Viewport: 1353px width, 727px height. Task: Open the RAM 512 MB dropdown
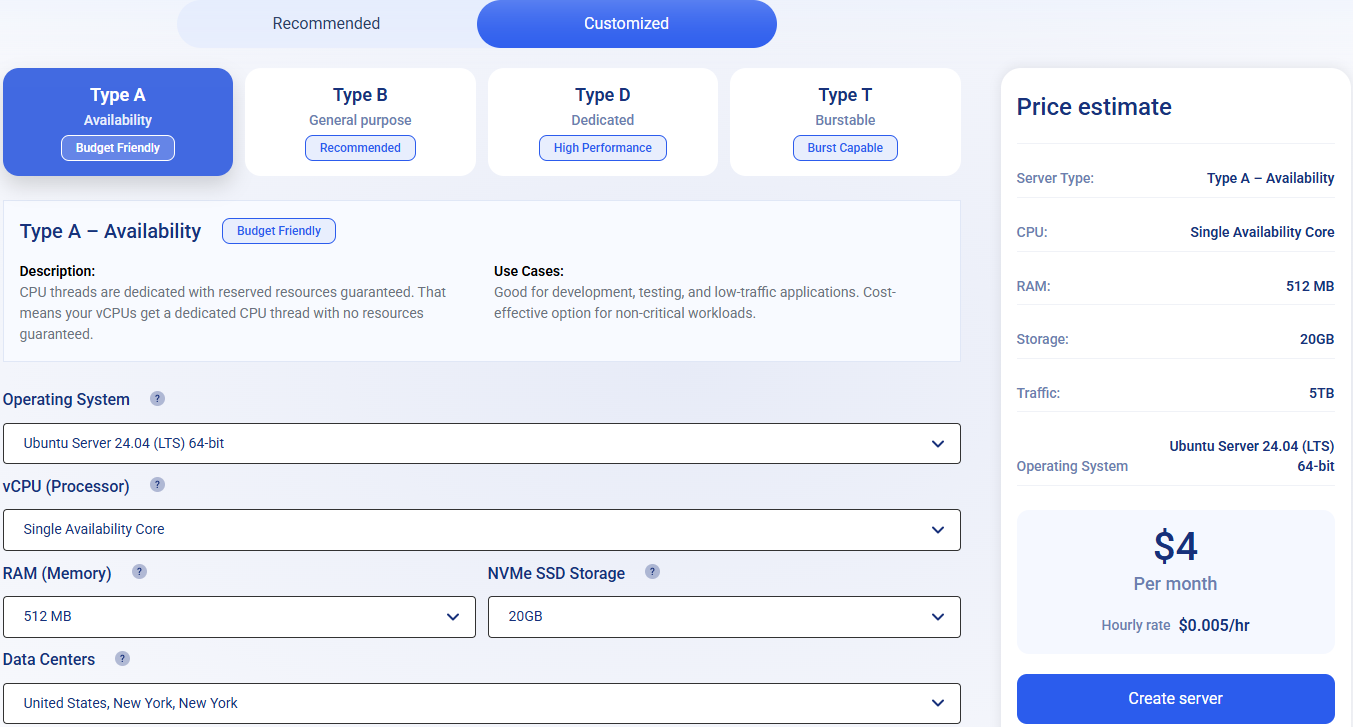coord(239,617)
